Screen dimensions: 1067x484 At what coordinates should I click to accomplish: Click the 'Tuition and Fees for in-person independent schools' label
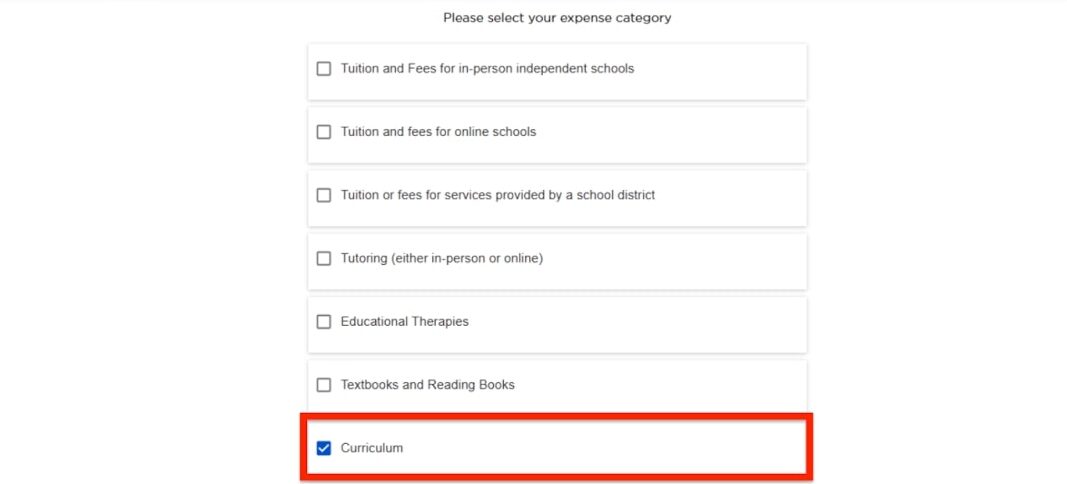coord(487,69)
